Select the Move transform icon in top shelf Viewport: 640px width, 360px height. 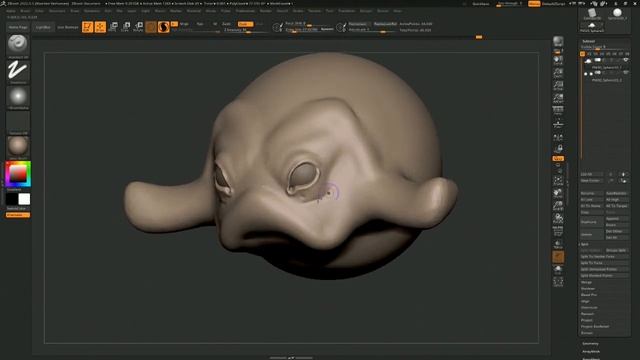pyautogui.click(x=113, y=27)
